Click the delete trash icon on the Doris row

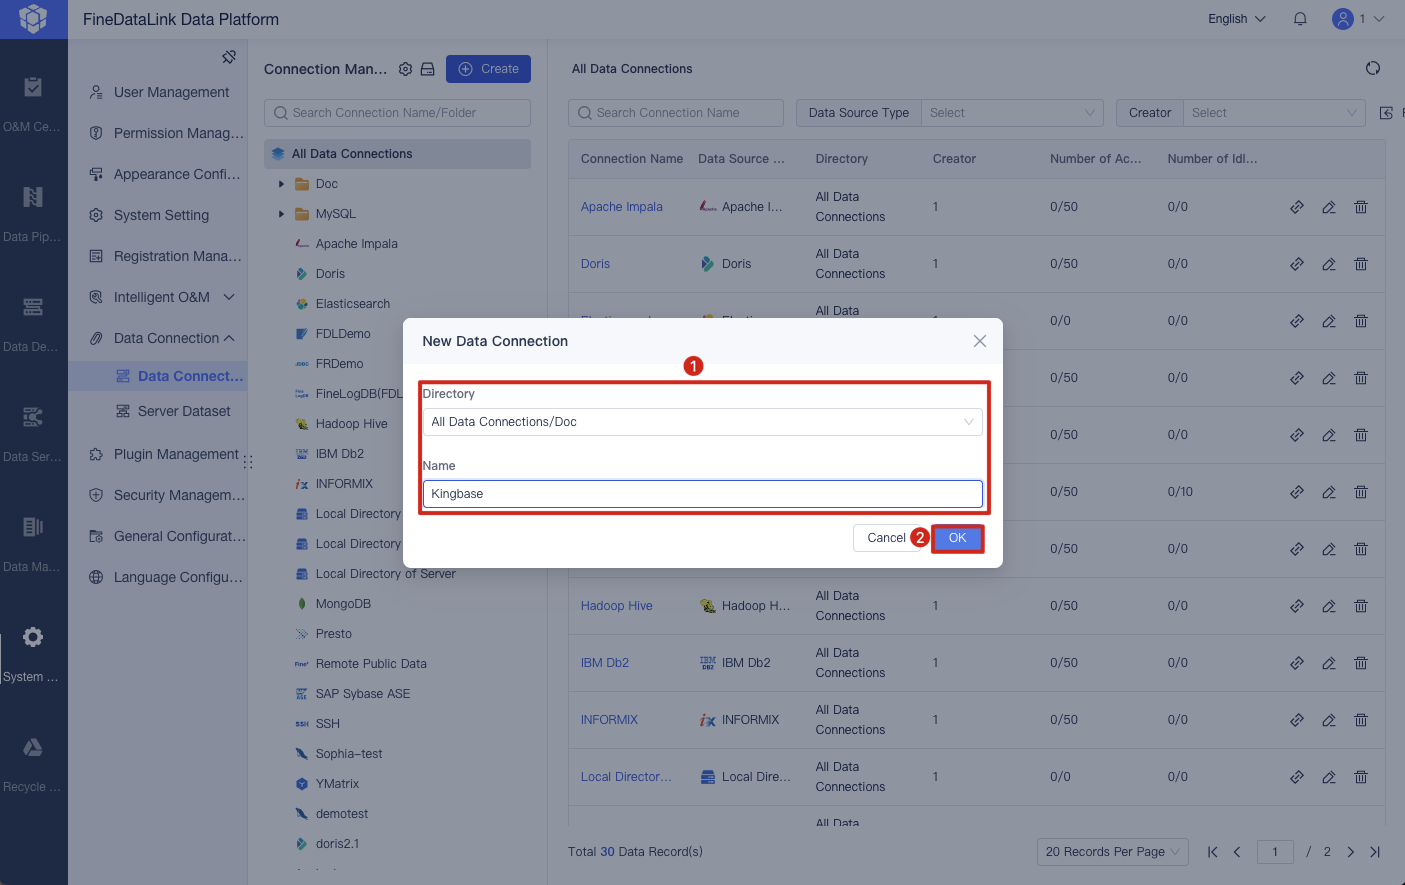point(1361,264)
